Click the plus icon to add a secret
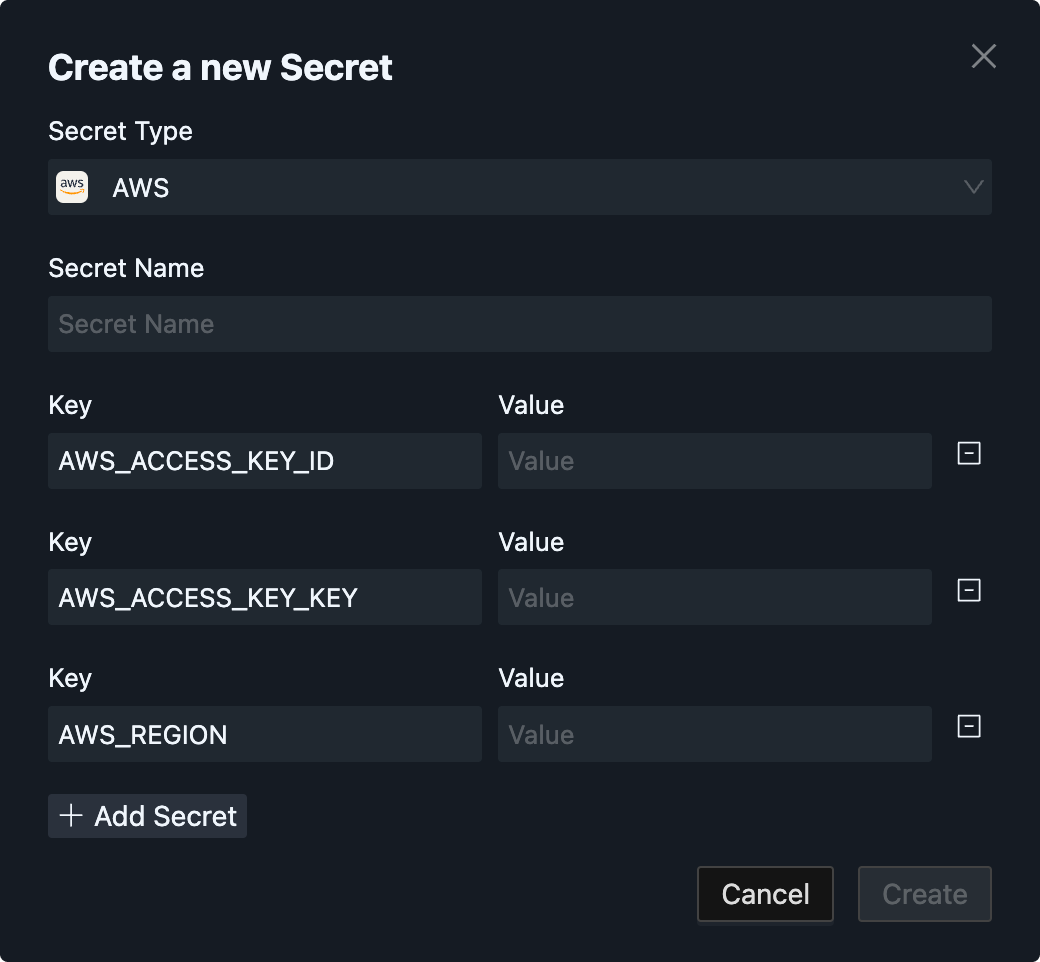This screenshot has width=1040, height=962. [71, 816]
